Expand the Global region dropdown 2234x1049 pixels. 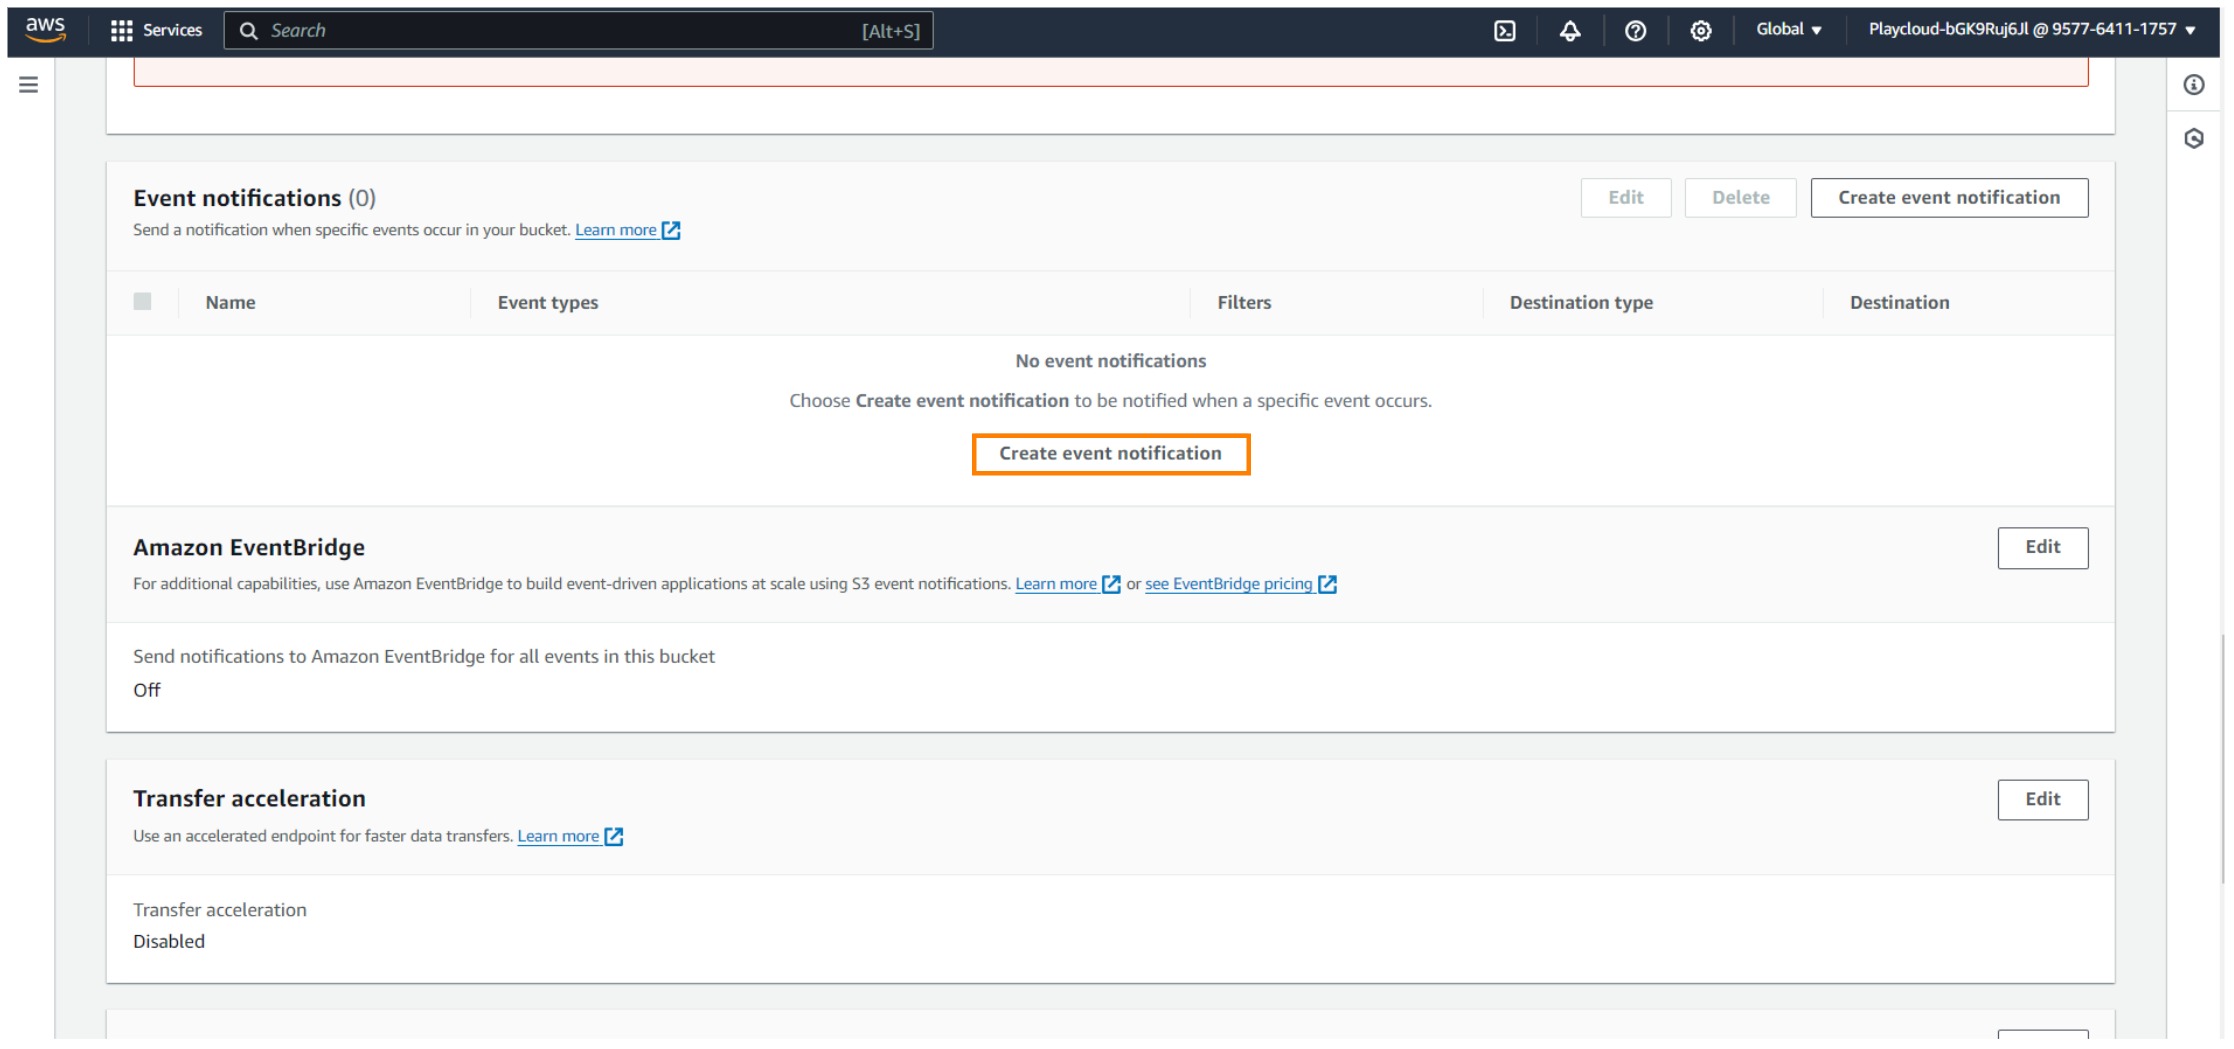pyautogui.click(x=1788, y=30)
